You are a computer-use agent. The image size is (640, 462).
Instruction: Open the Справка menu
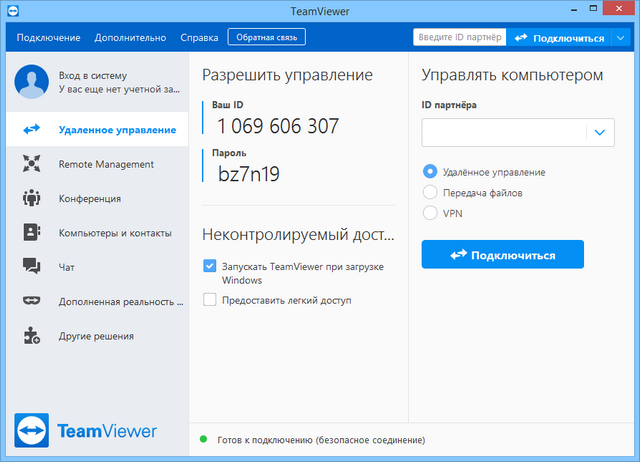click(x=199, y=38)
